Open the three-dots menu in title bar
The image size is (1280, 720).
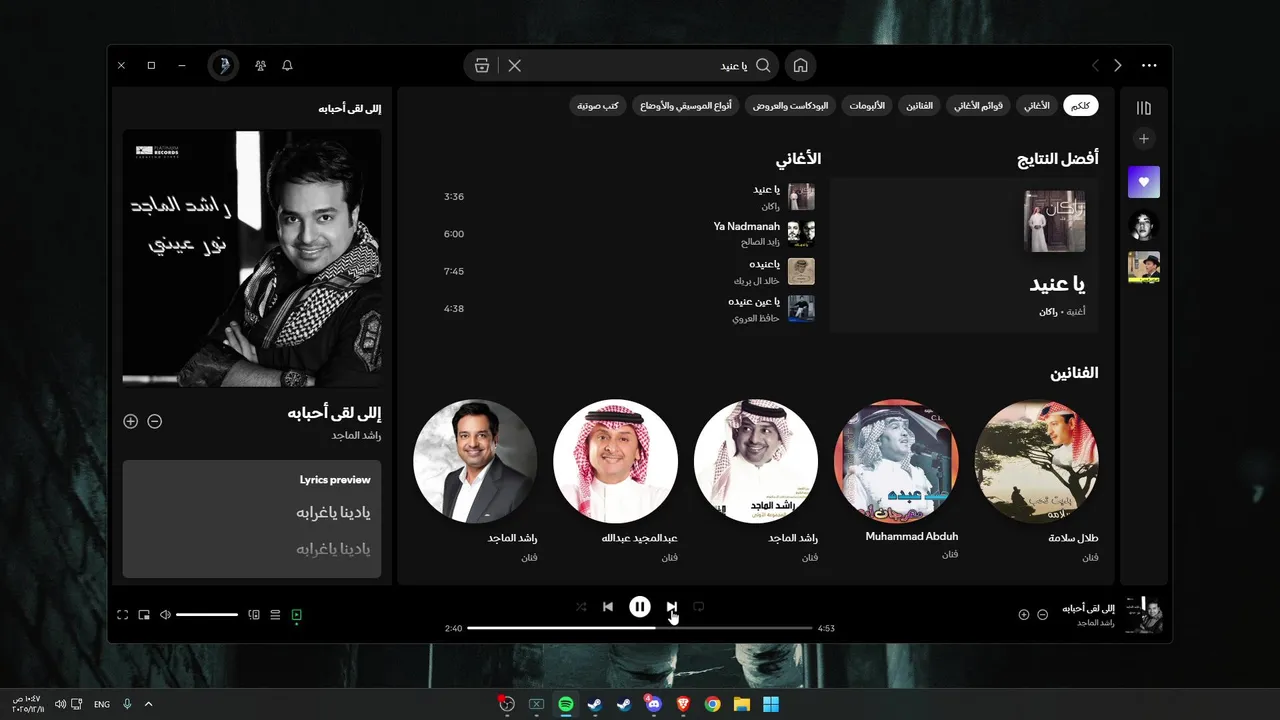1149,66
